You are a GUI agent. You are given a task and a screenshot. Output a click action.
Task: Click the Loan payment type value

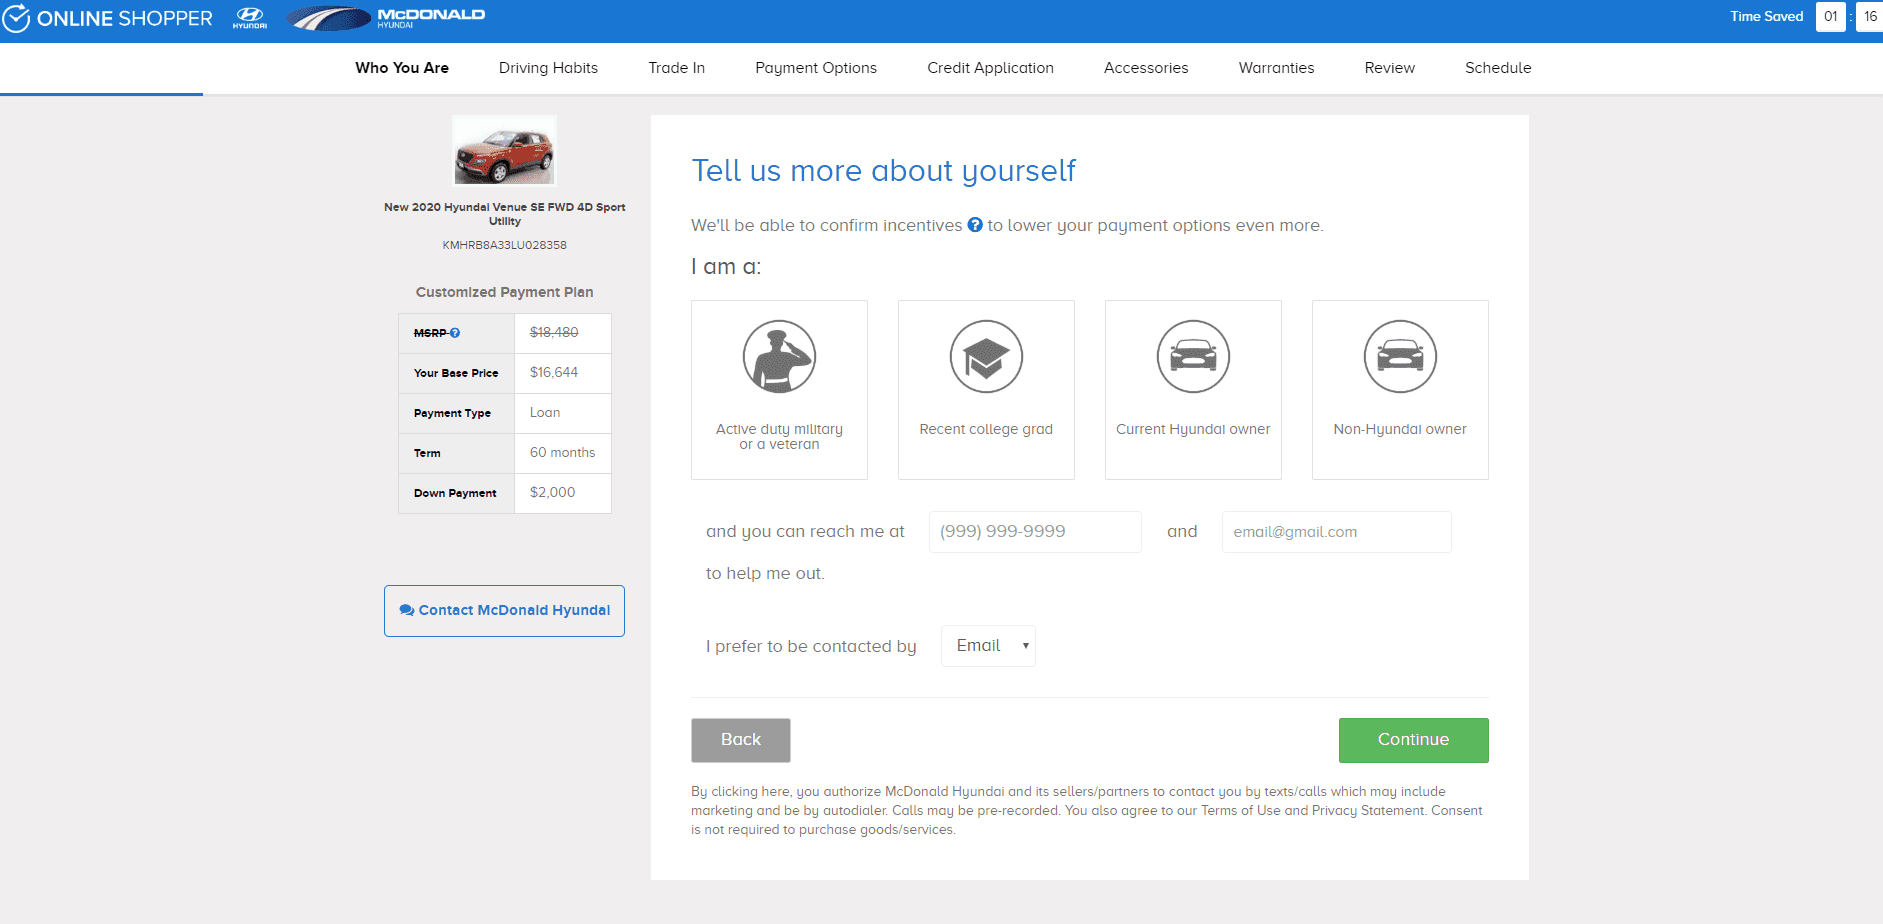[x=545, y=413]
